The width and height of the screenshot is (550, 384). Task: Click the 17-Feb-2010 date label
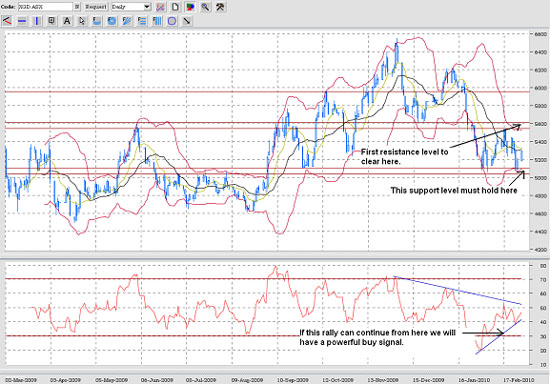click(x=518, y=380)
